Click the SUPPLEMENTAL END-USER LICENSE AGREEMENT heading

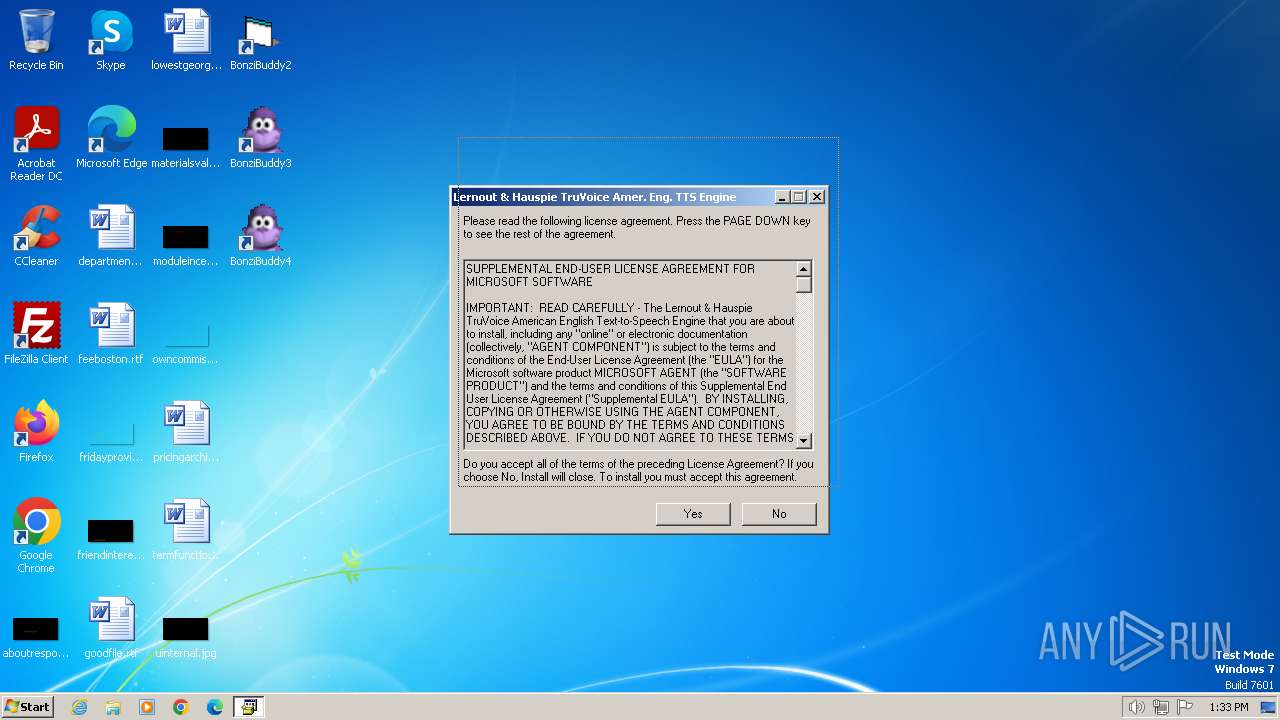click(610, 275)
